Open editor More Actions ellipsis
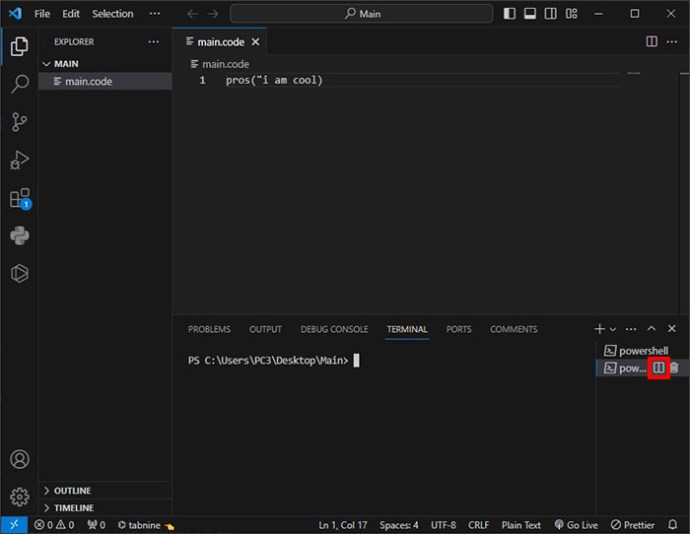Viewport: 690px width, 534px height. tap(672, 41)
